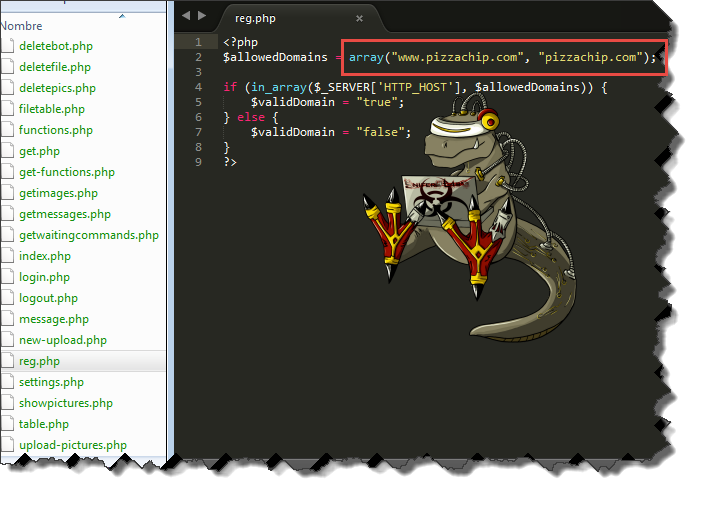Click file icon next to index.php
The height and width of the screenshot is (508, 709).
click(7, 256)
